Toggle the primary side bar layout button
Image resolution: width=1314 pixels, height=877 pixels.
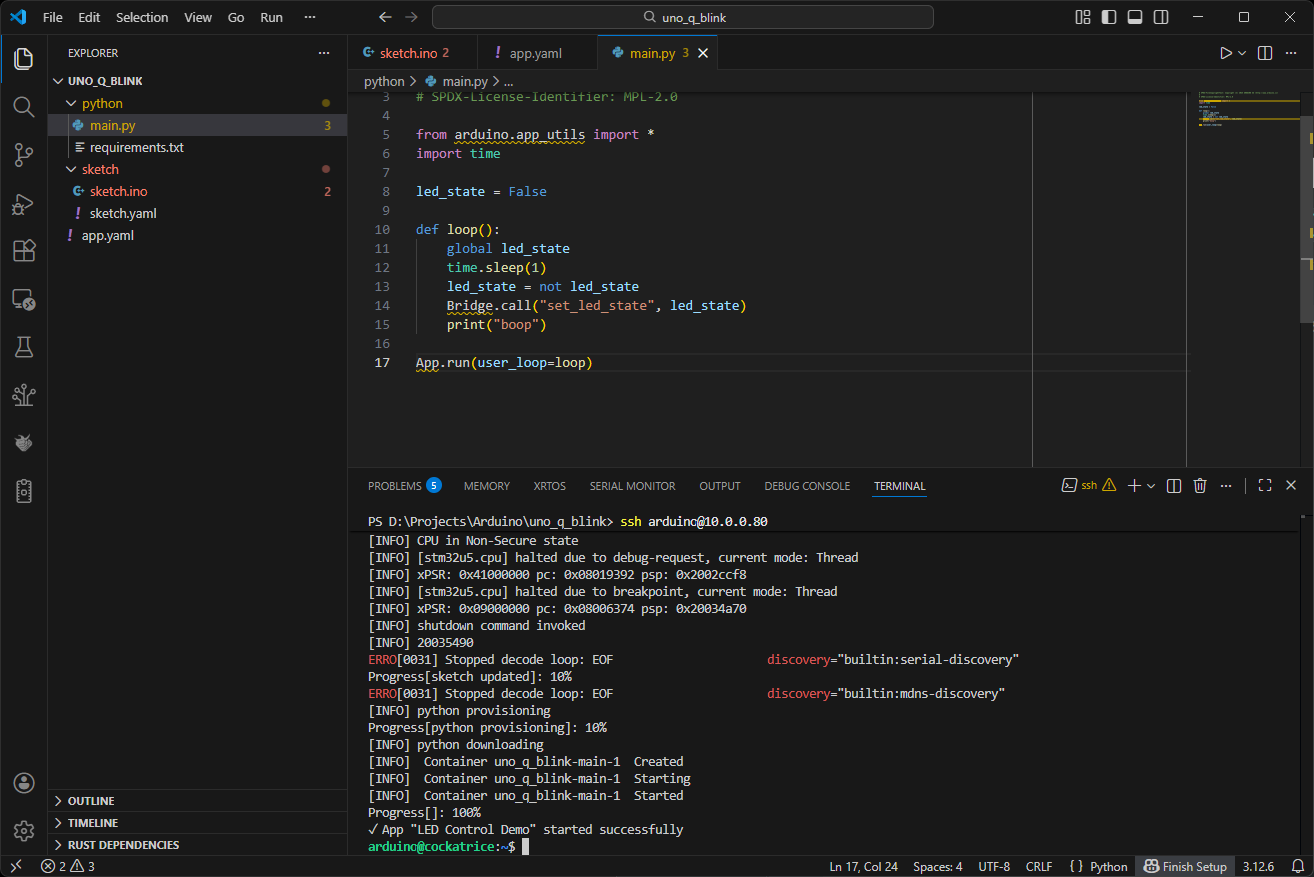point(1109,17)
